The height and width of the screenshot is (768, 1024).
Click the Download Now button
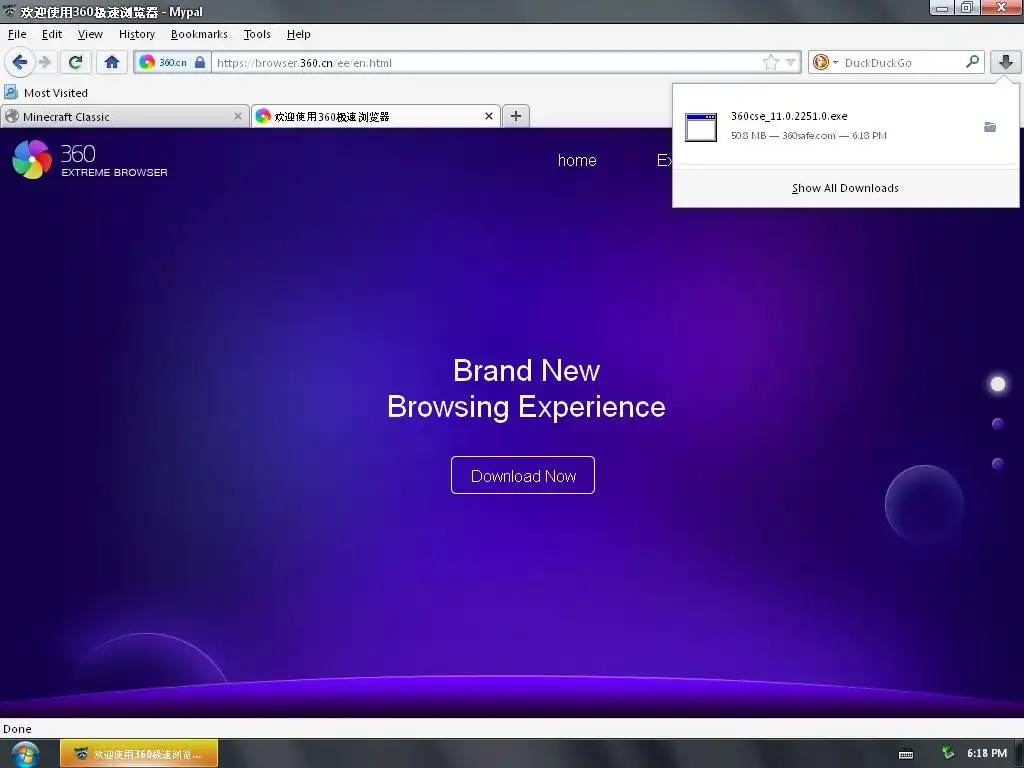click(x=522, y=475)
